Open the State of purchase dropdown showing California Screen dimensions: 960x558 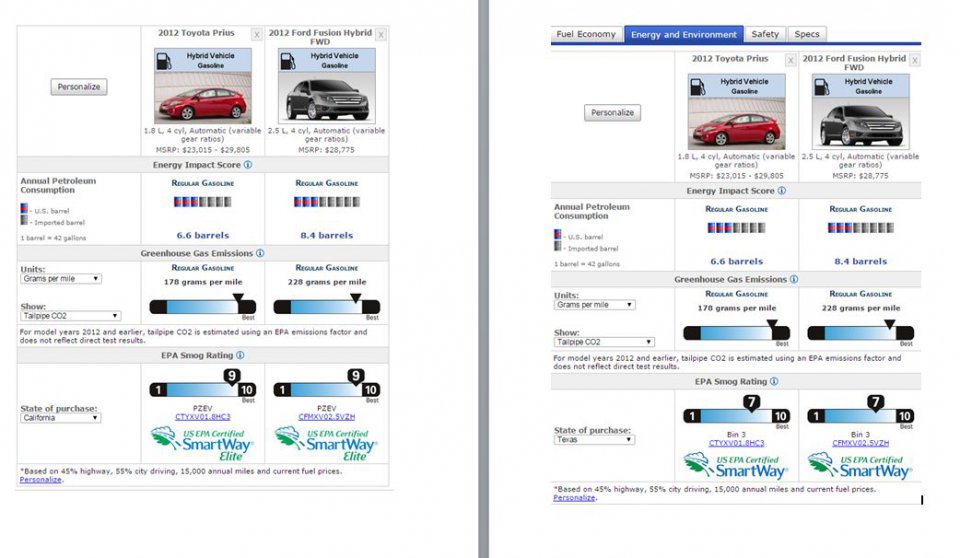[x=60, y=418]
